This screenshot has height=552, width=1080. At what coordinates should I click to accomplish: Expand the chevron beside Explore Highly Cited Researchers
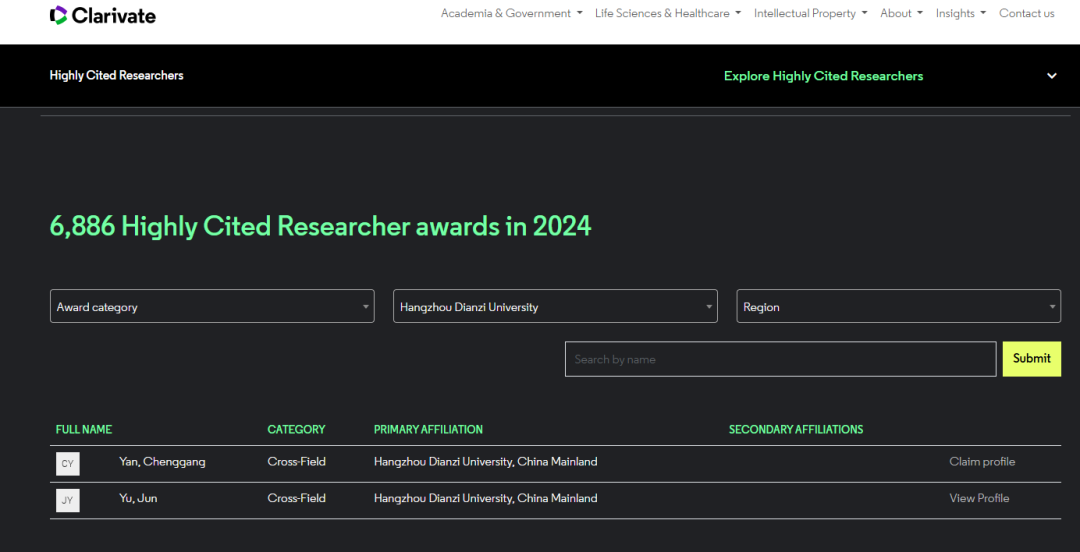(x=1052, y=76)
